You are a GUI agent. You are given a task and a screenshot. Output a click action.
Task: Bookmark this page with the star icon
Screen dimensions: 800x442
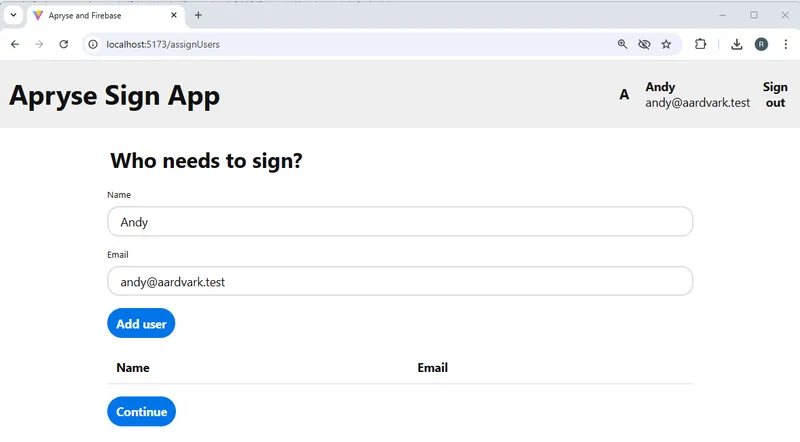pos(666,44)
